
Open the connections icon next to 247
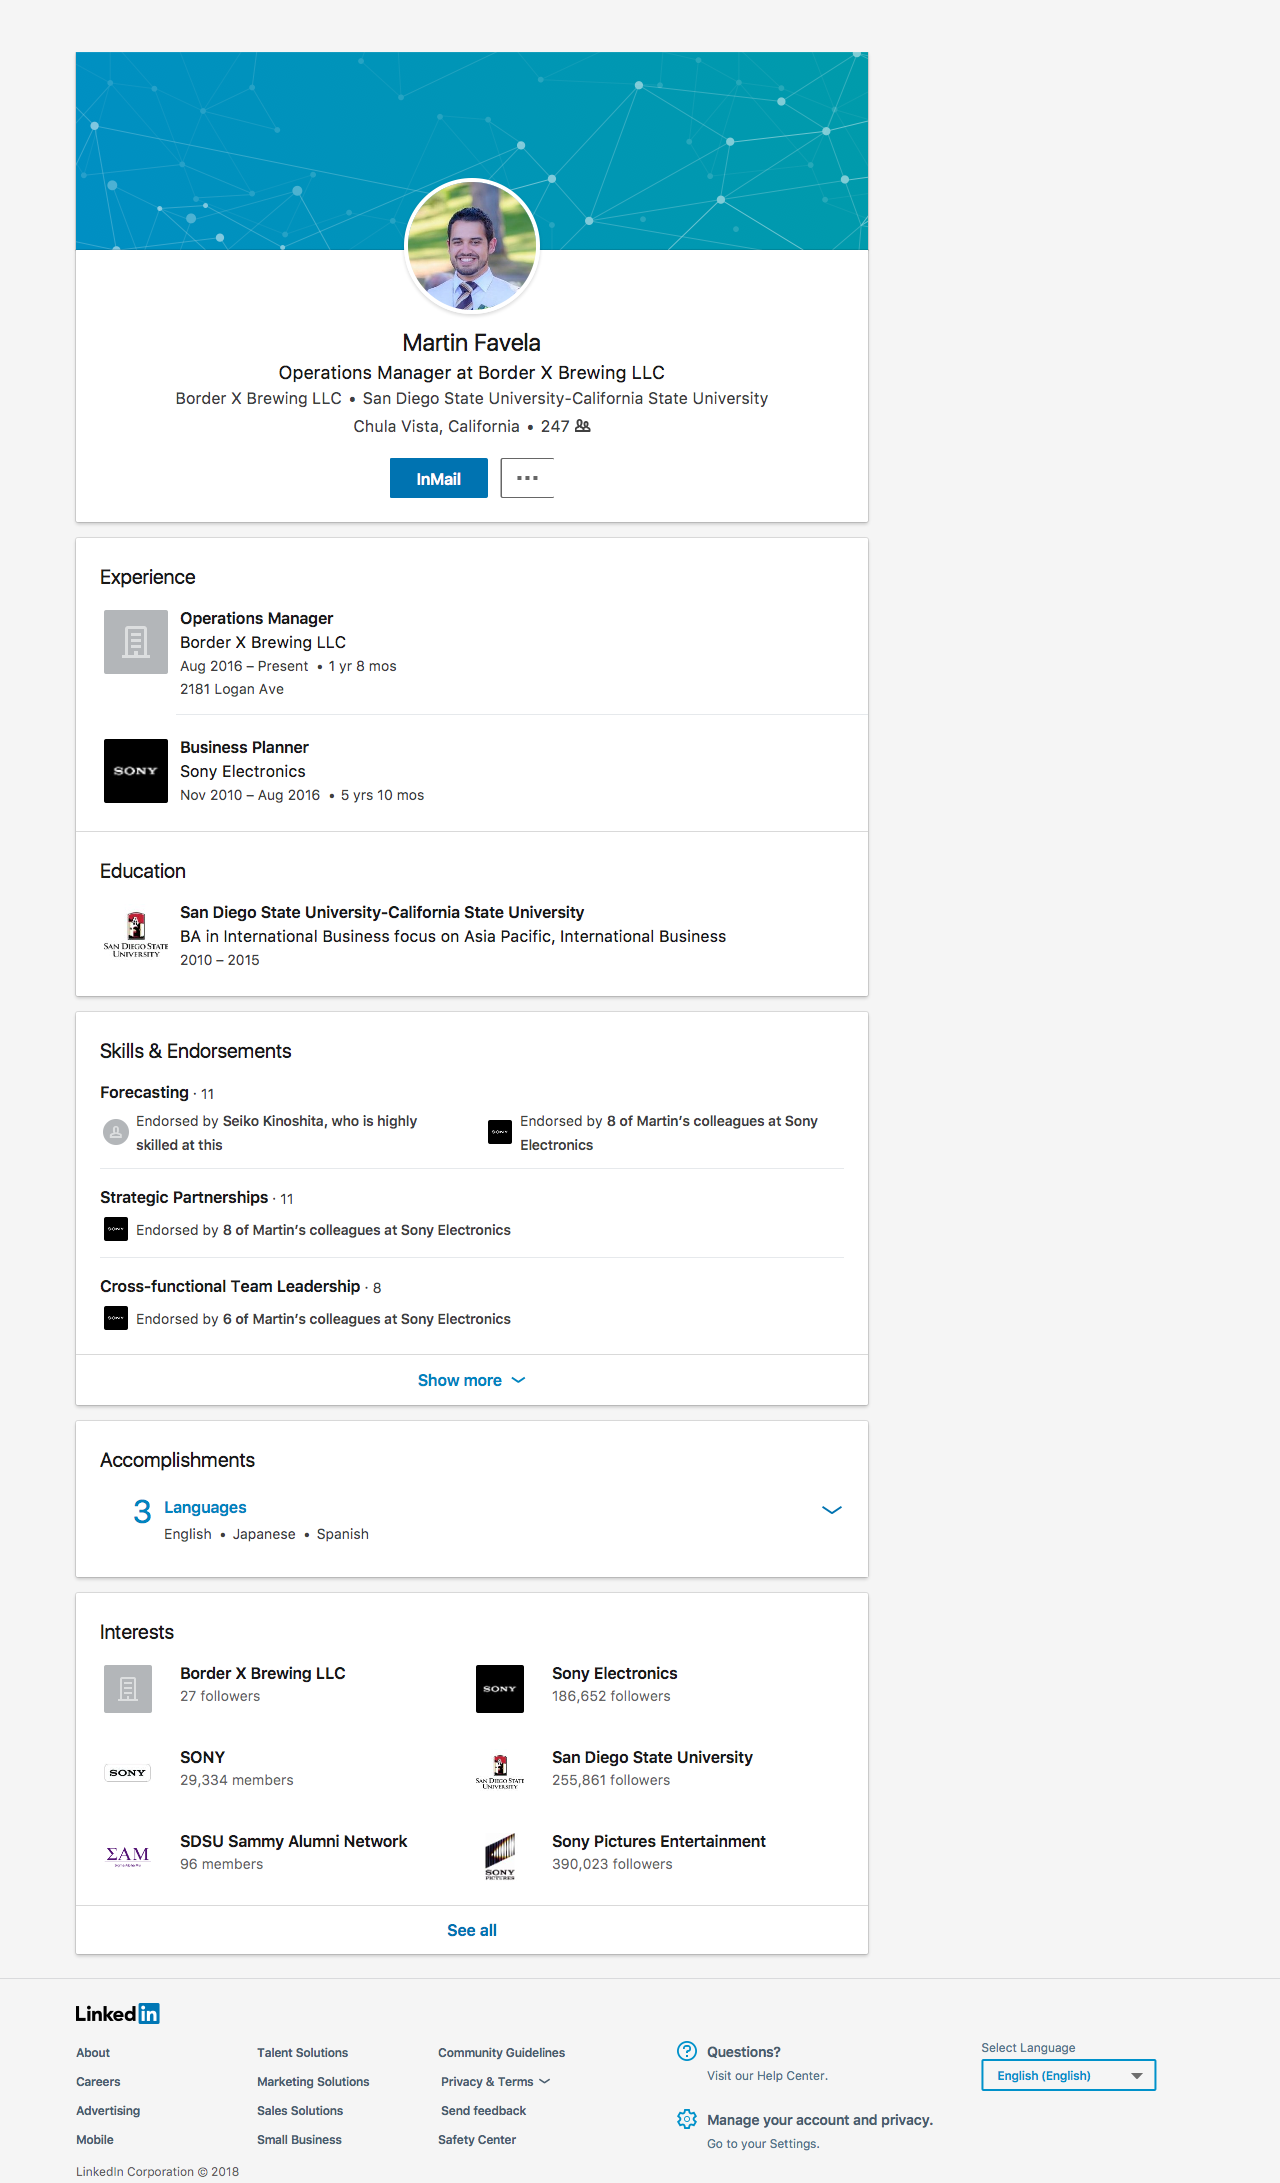(x=583, y=426)
